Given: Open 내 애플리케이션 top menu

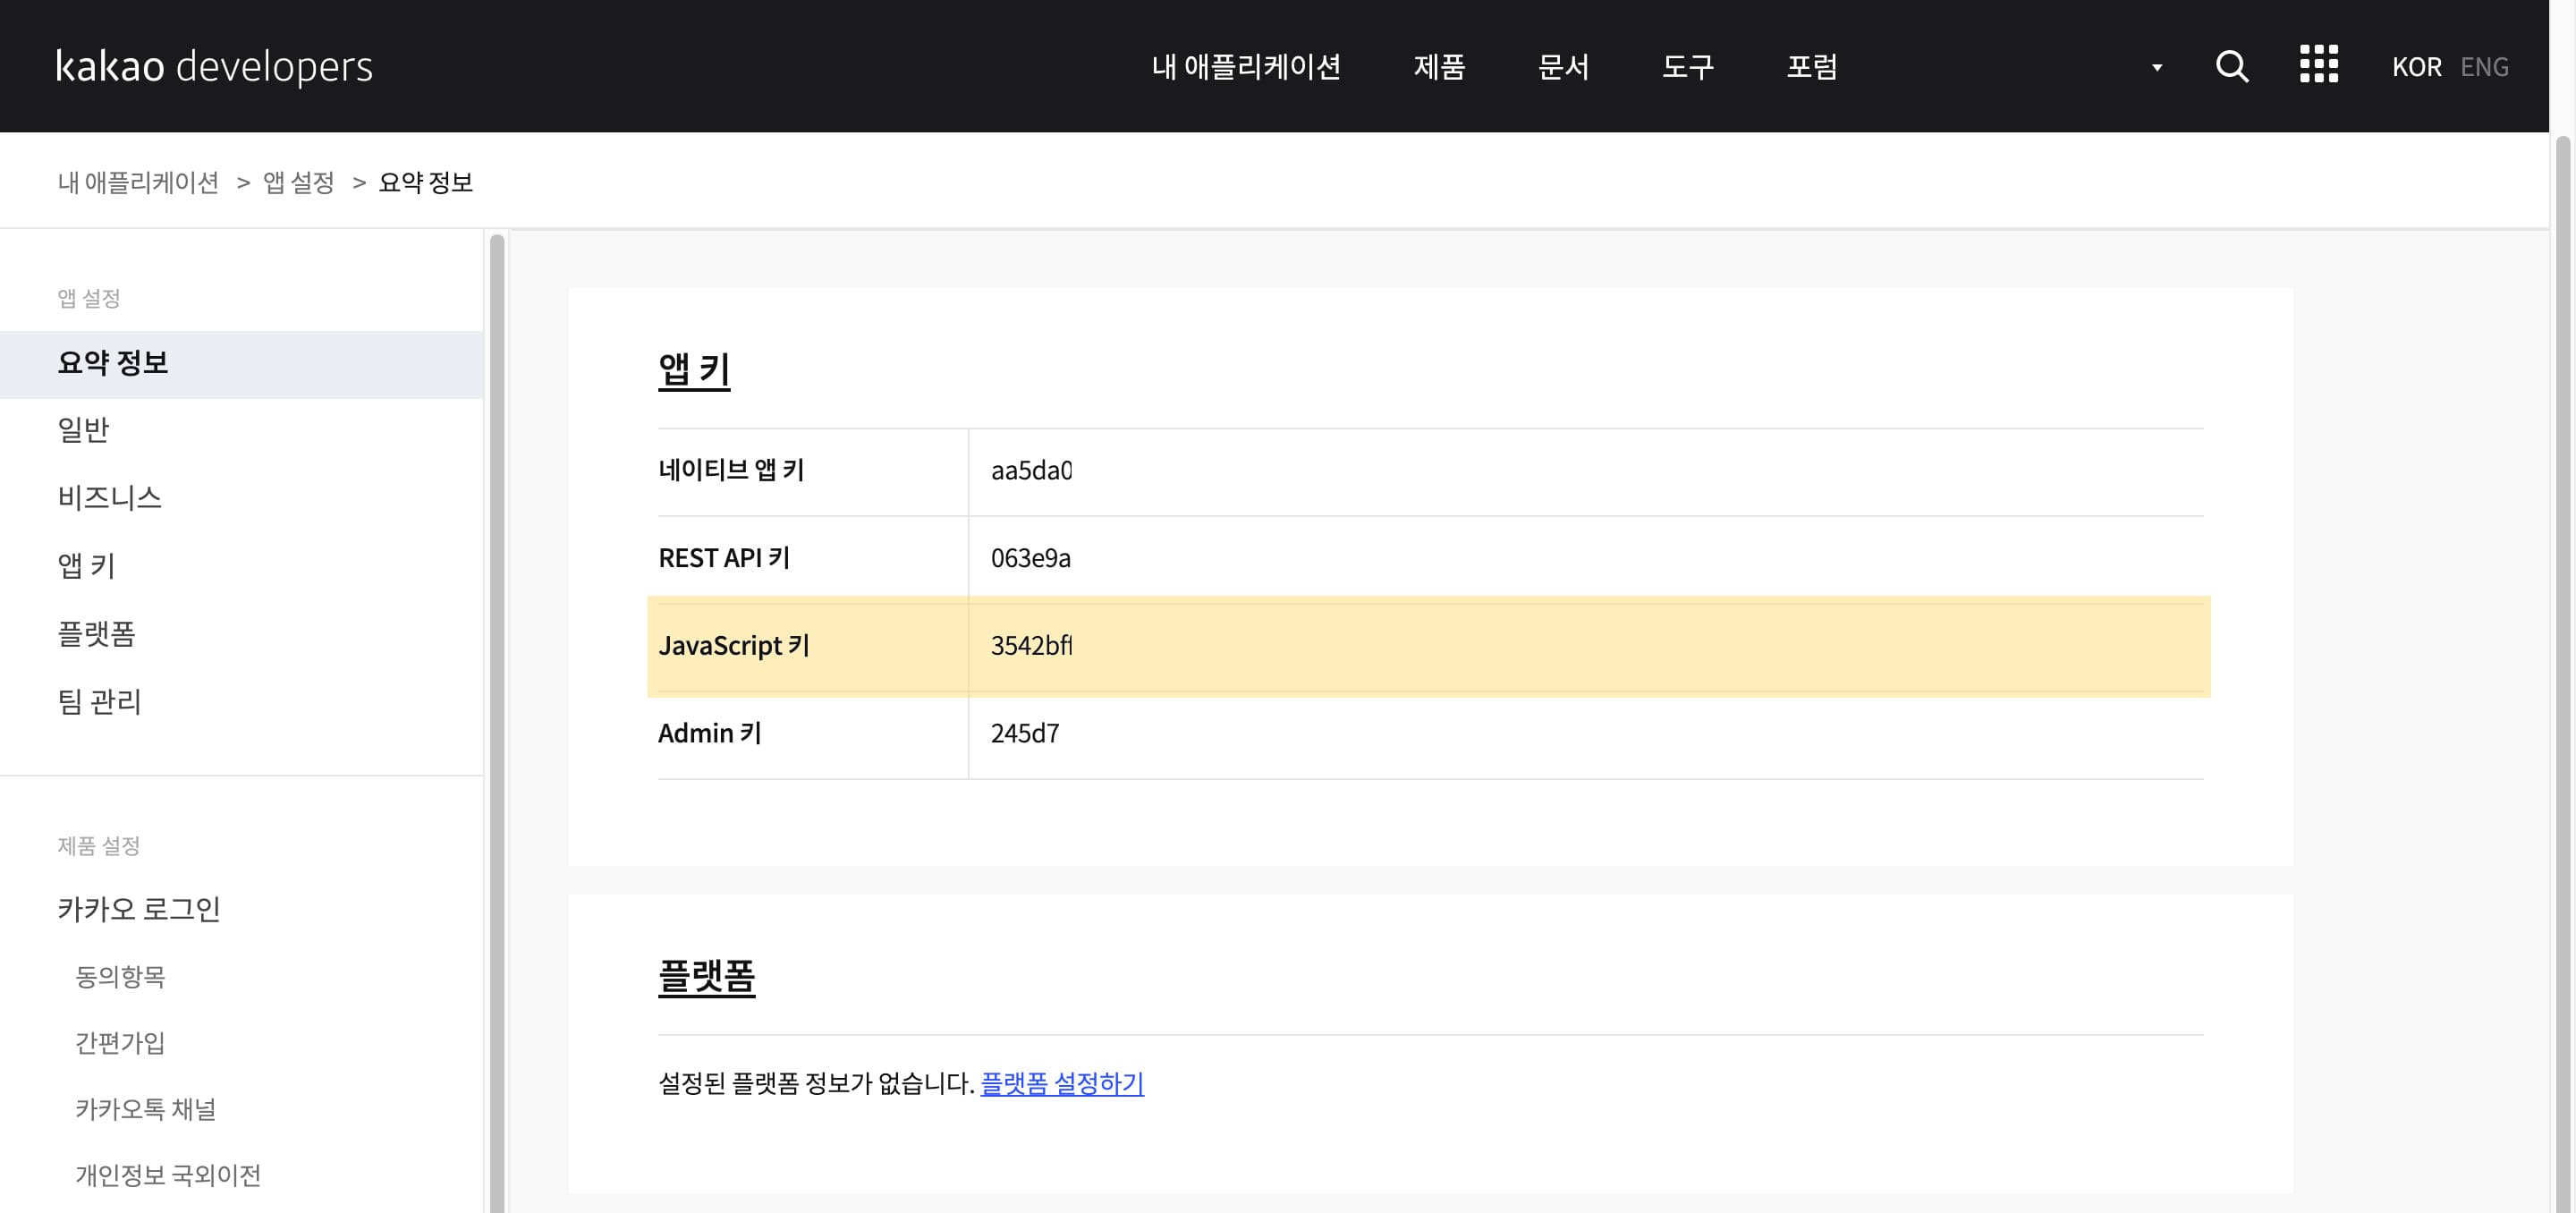Looking at the screenshot, I should pyautogui.click(x=1246, y=67).
